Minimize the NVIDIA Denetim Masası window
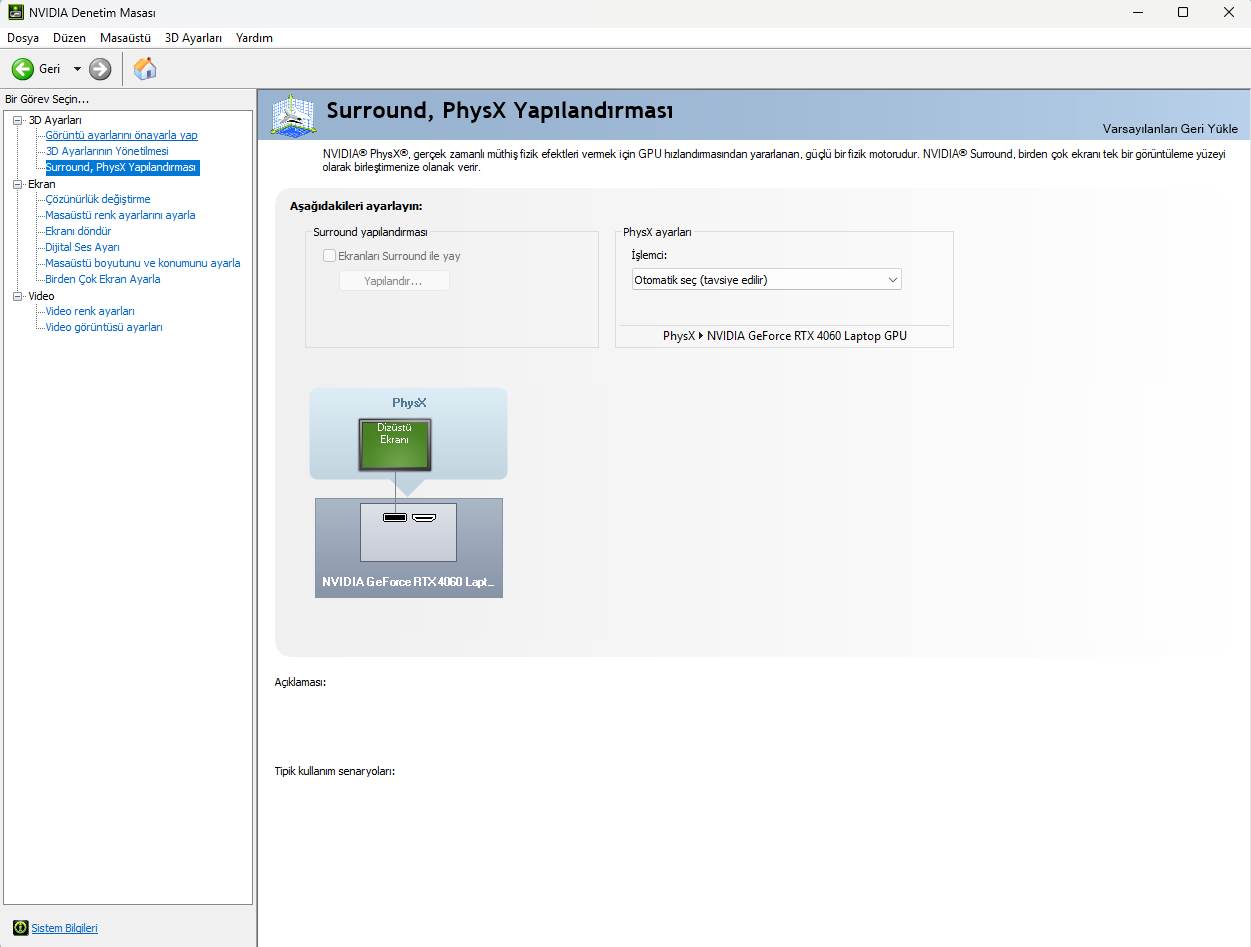The image size is (1251, 947). 1138,12
